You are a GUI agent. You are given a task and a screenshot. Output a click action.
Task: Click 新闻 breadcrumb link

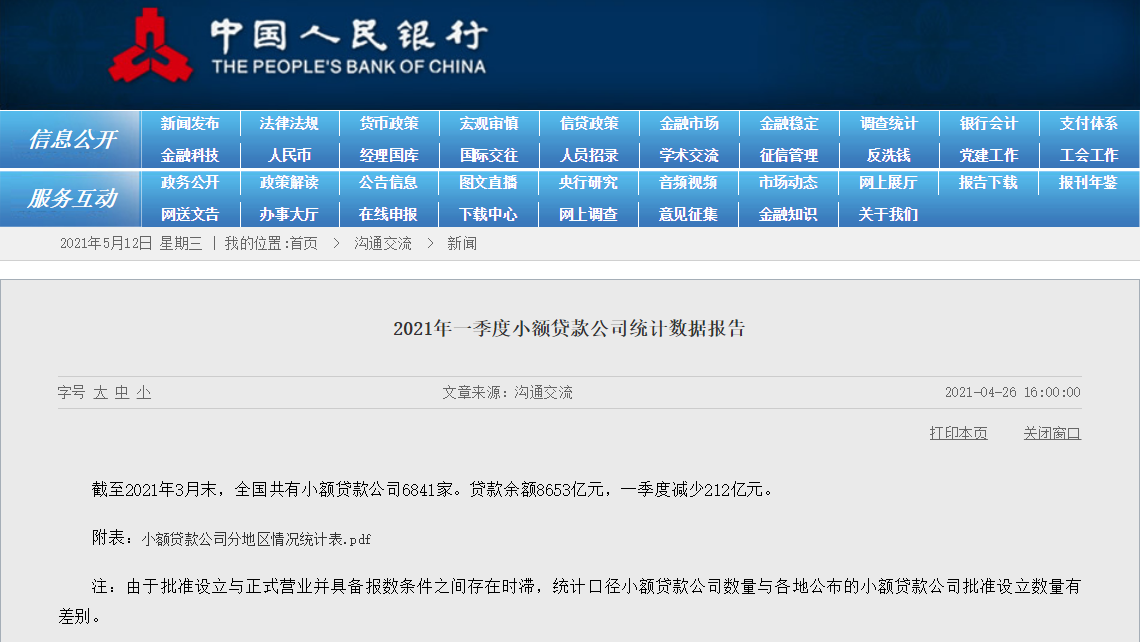tap(462, 244)
